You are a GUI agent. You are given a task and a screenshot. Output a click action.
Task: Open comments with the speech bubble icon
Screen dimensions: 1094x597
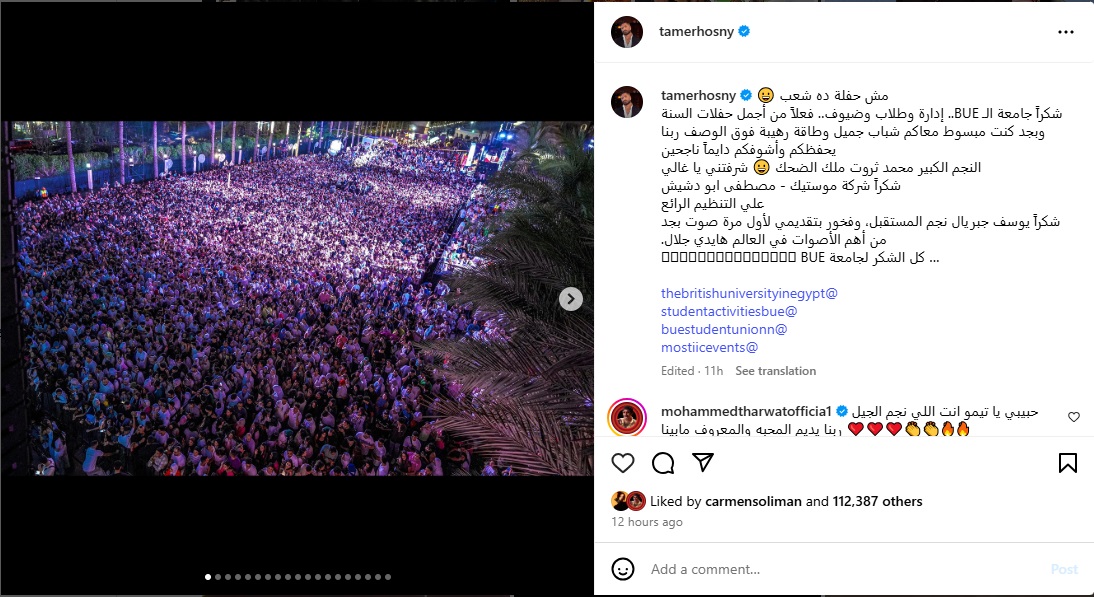(663, 463)
